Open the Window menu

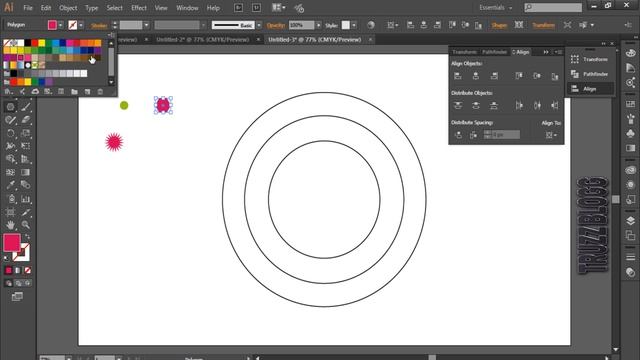(x=187, y=8)
